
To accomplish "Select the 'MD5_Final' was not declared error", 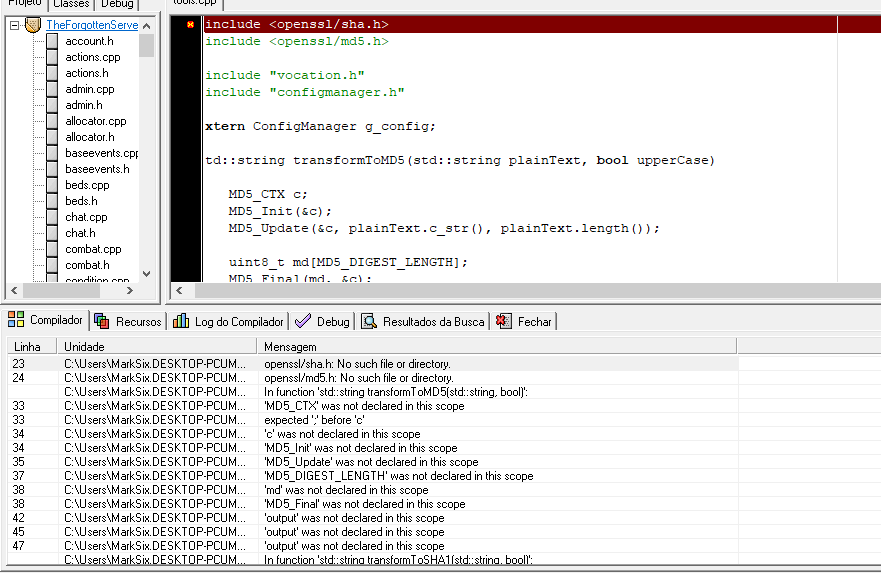I will (x=373, y=504).
